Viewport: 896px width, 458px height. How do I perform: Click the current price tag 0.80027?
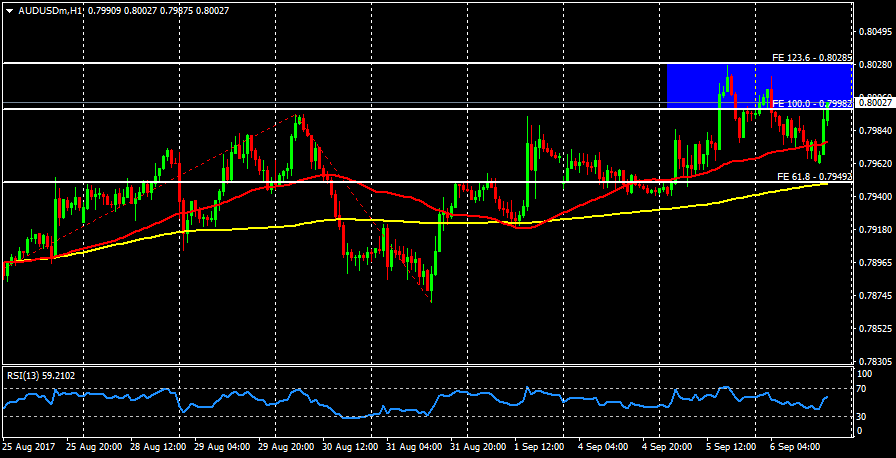tap(874, 102)
